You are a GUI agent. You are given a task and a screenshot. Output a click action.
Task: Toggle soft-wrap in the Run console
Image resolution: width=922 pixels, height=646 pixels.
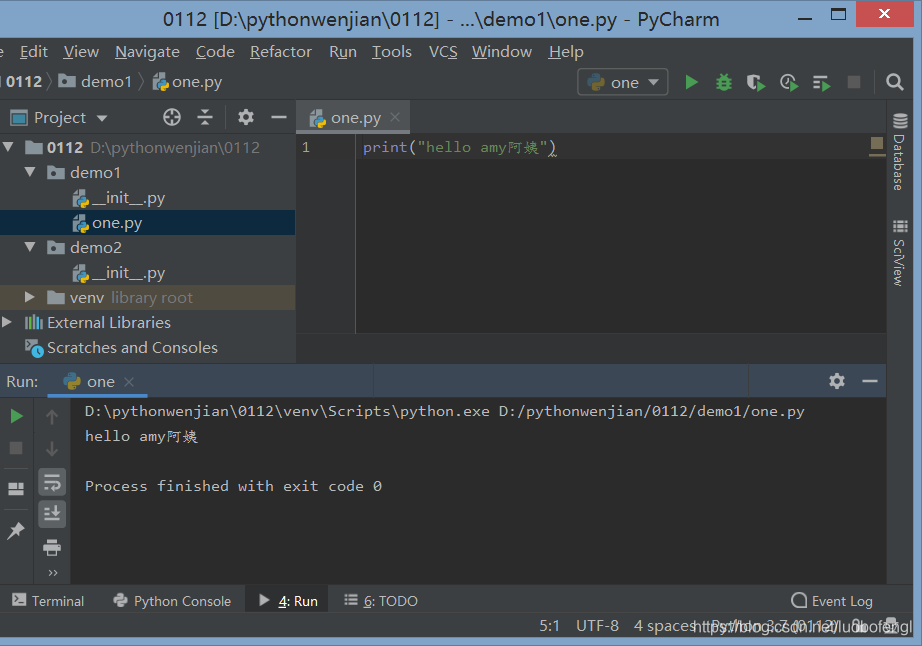(52, 483)
